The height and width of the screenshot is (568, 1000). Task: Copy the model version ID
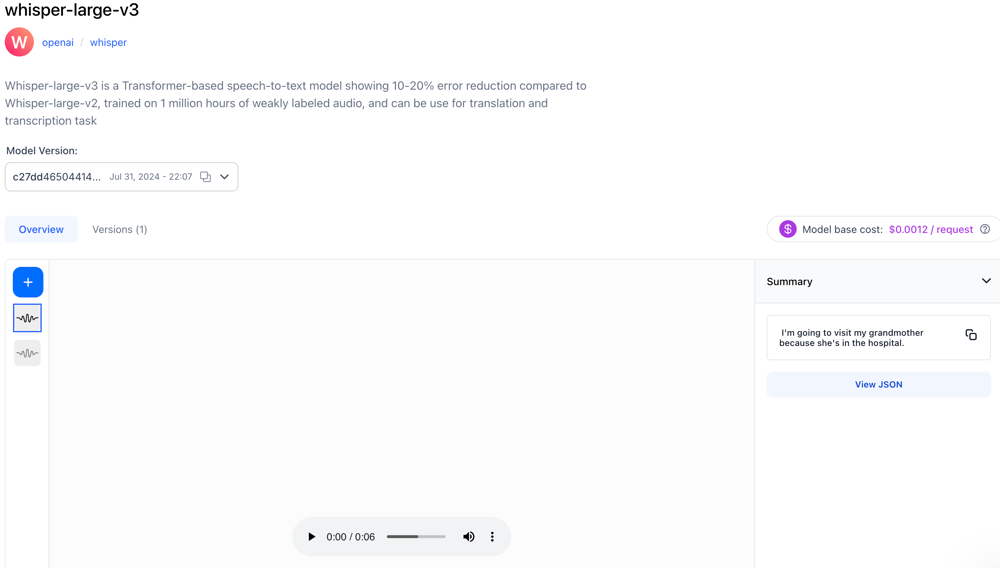click(x=205, y=177)
